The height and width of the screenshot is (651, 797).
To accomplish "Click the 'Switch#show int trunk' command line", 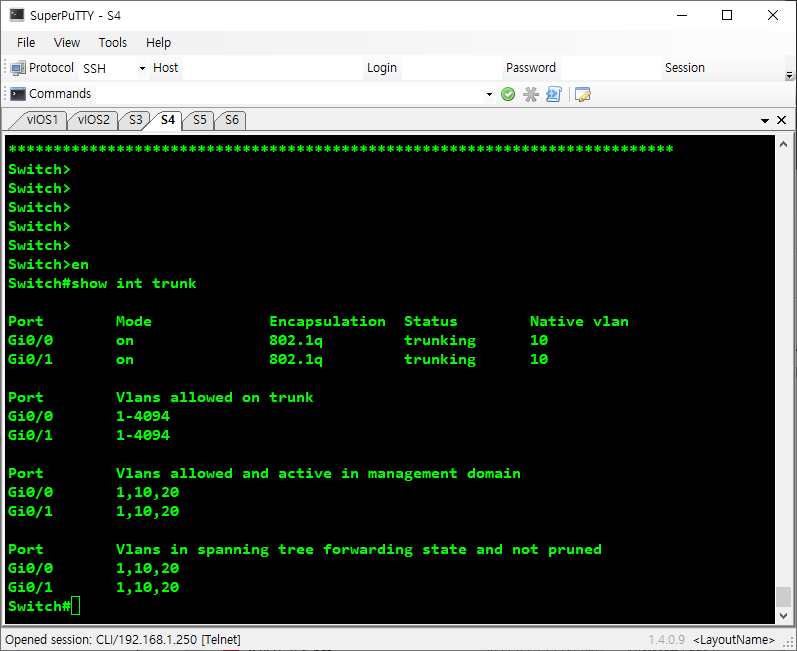I will tap(102, 284).
